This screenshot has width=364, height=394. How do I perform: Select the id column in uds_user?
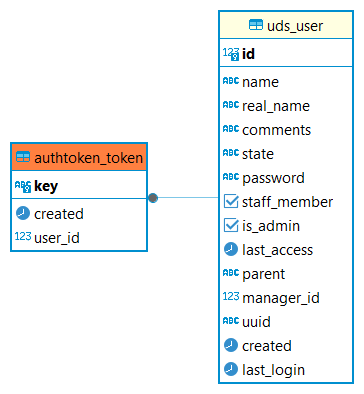[248, 54]
